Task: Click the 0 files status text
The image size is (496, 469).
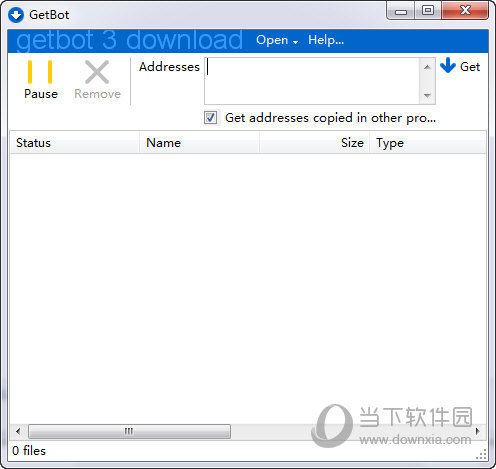Action: tap(29, 451)
